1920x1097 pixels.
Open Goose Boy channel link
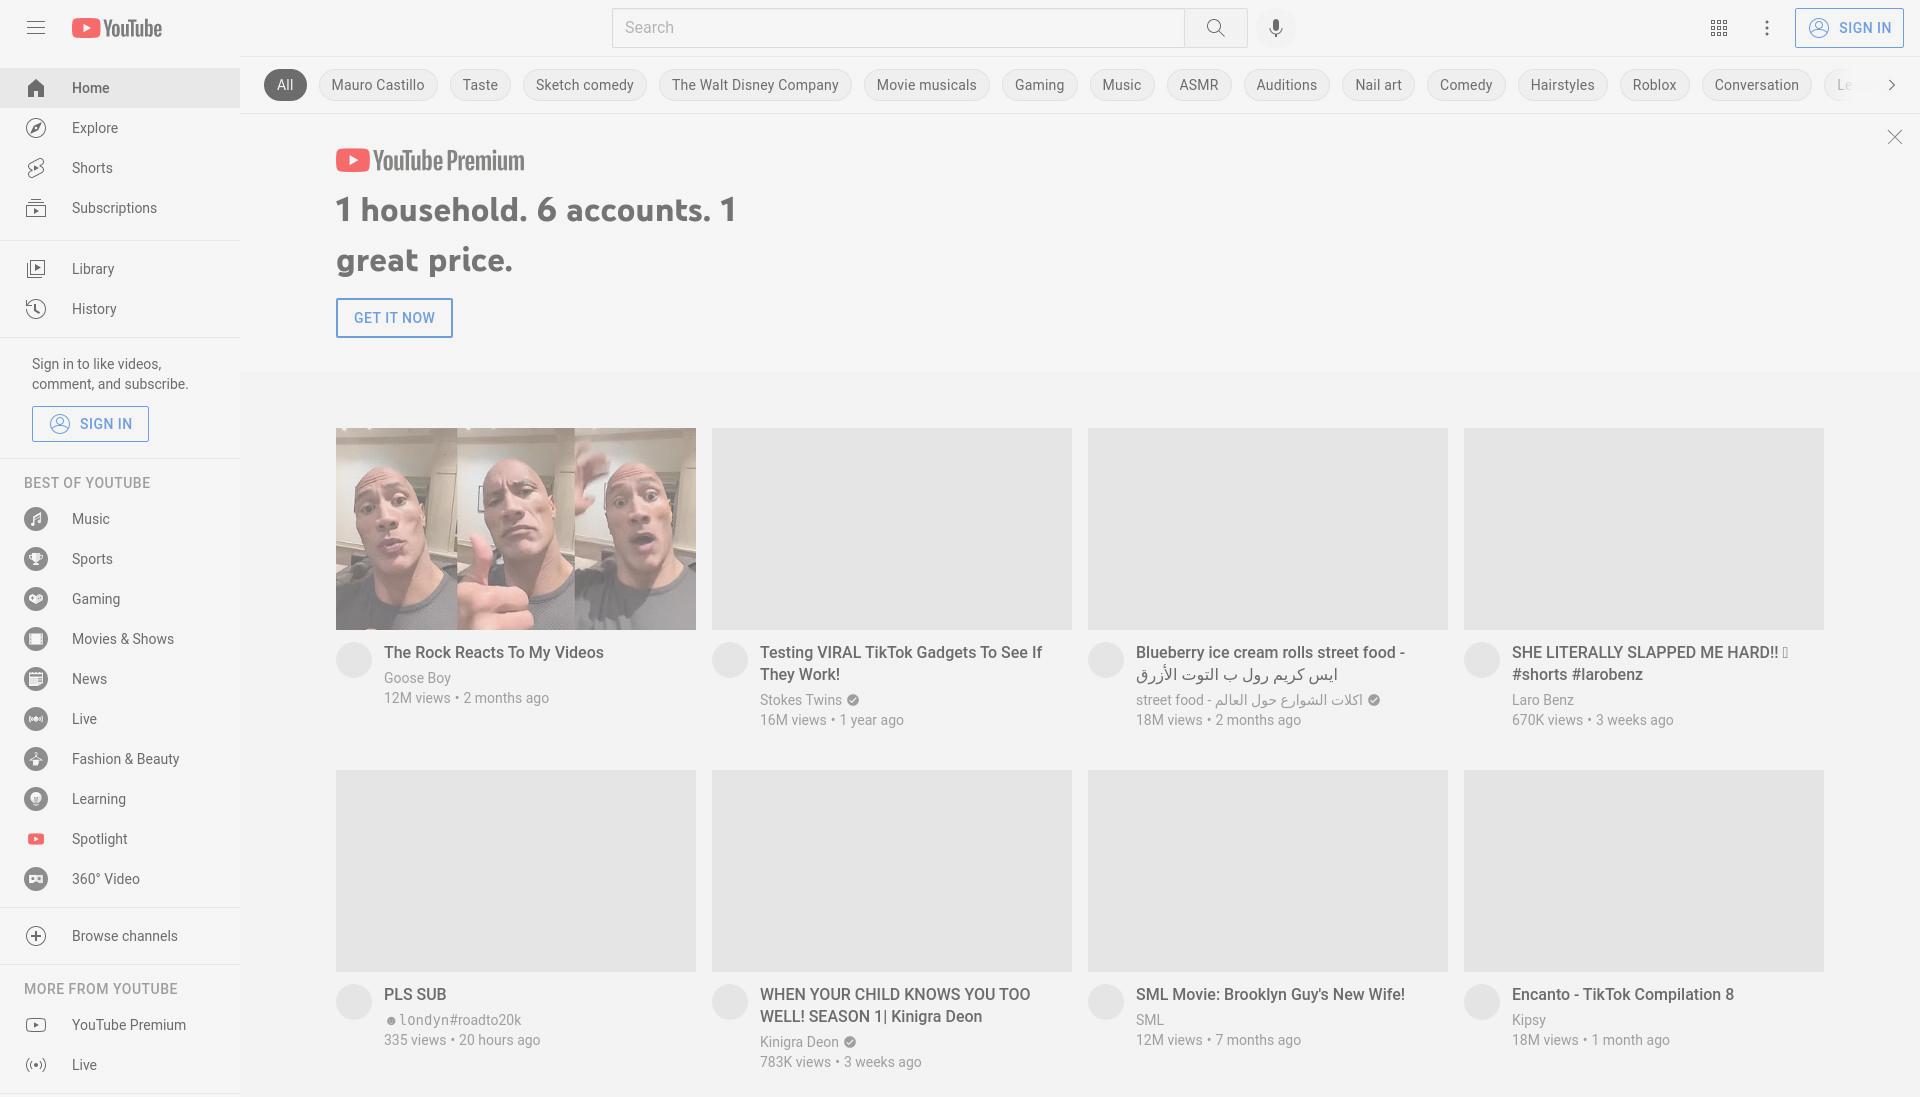pyautogui.click(x=417, y=678)
